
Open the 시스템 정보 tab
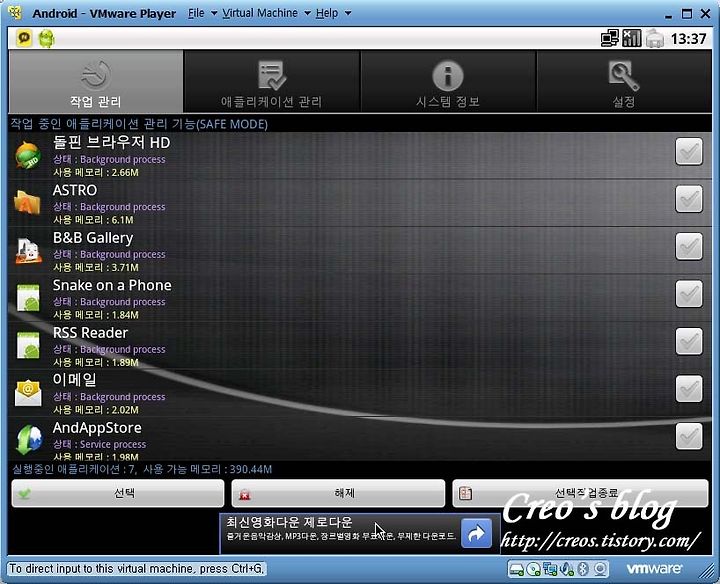448,82
